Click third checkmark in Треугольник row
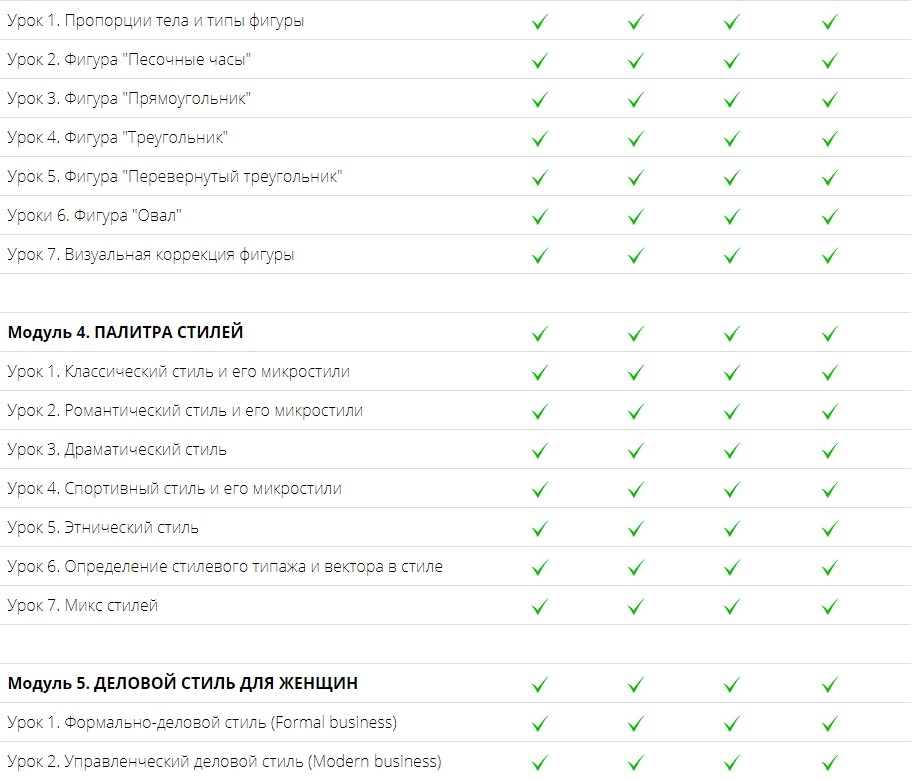This screenshot has height=779, width=912. tap(732, 139)
